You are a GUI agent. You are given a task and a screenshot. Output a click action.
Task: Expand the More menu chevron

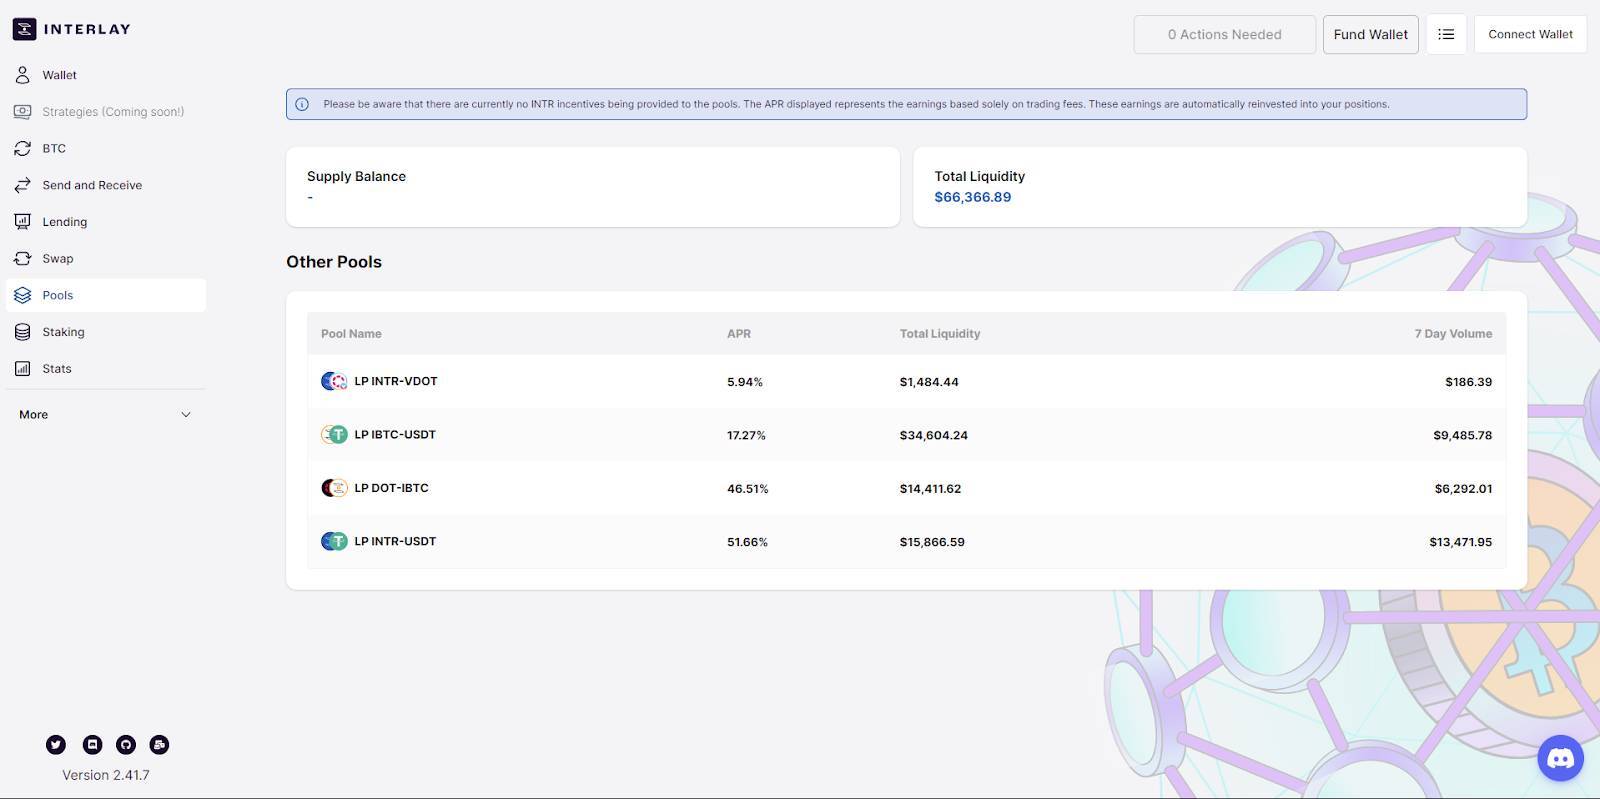[x=186, y=414]
